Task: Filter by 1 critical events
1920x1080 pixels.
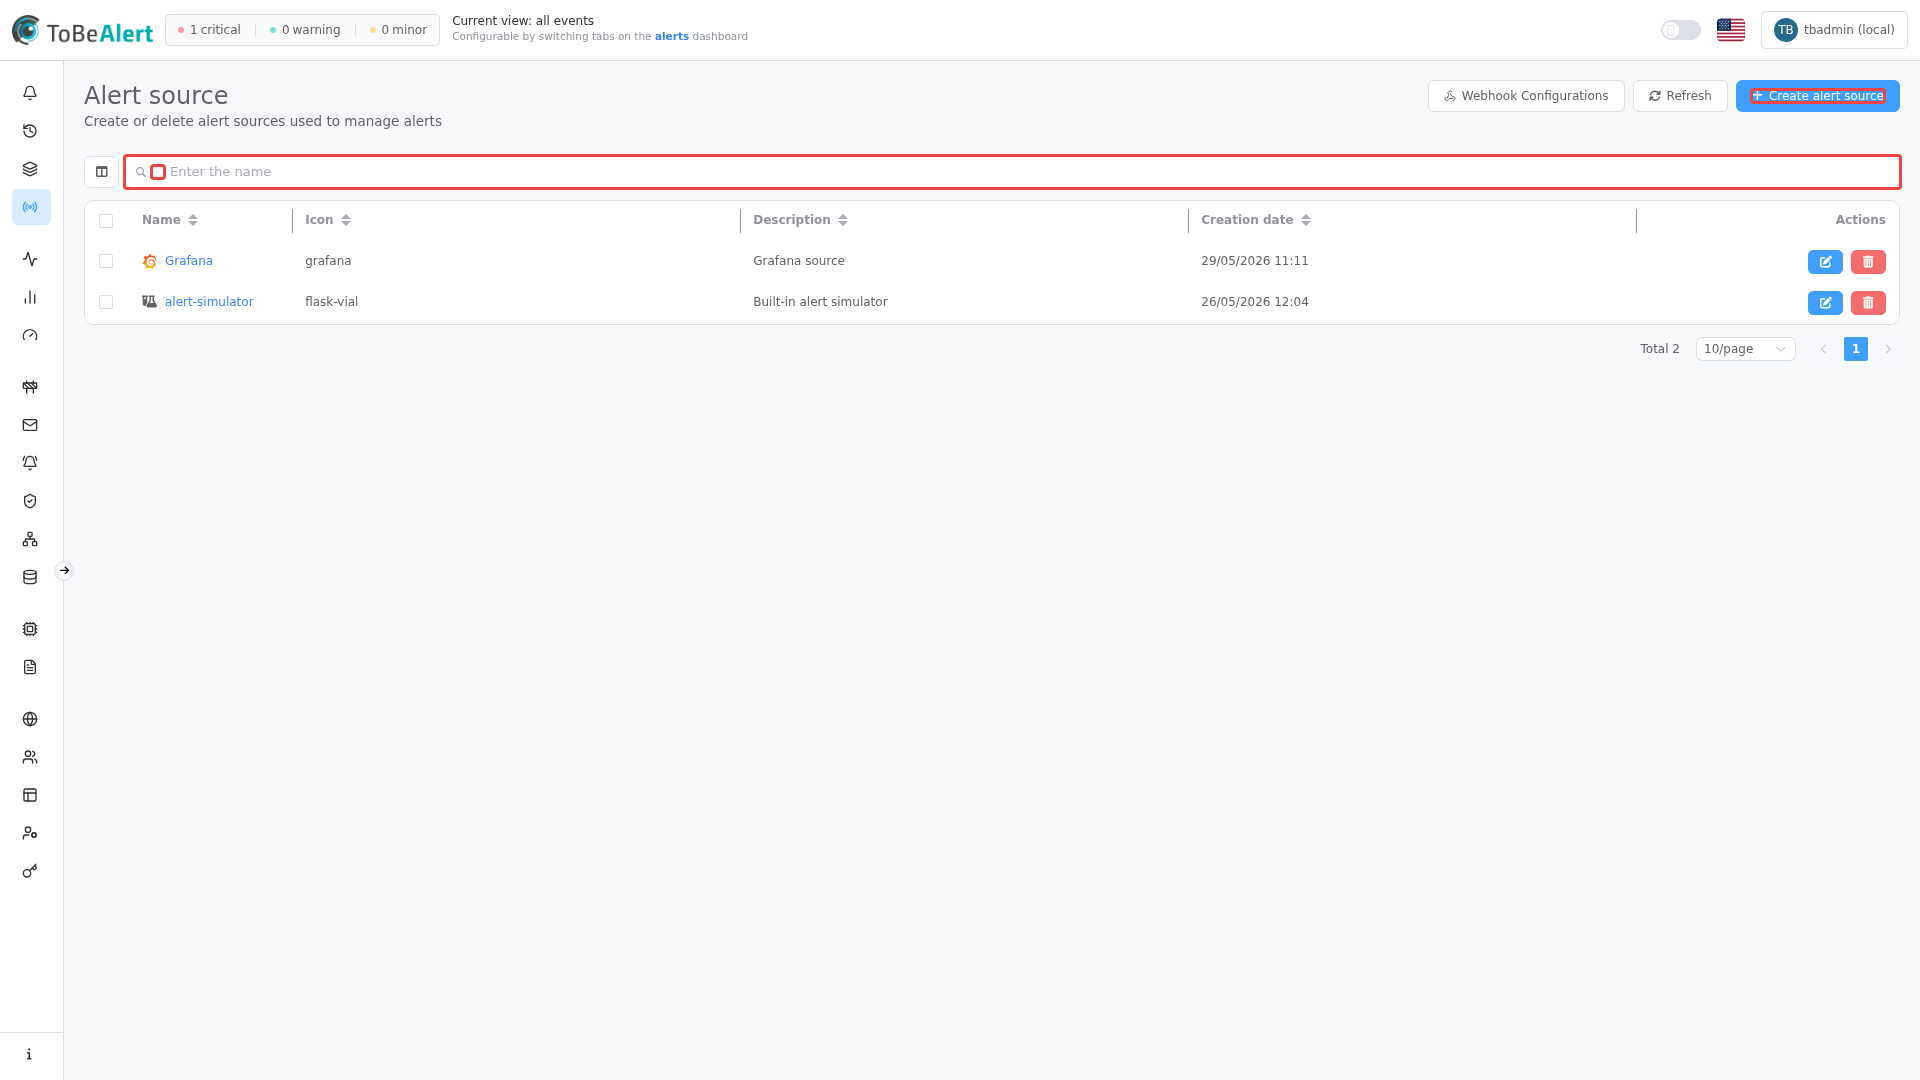Action: 209,30
